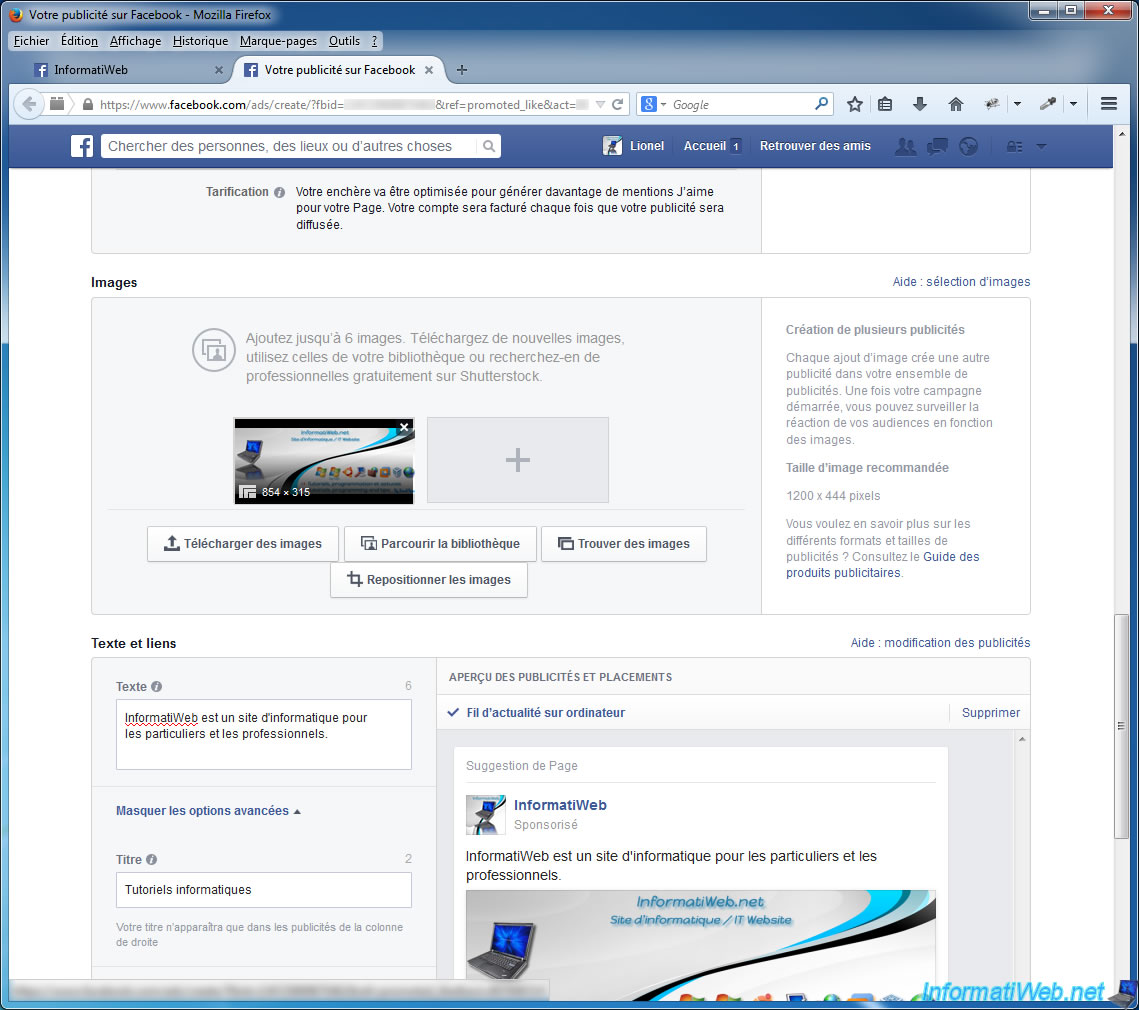Image resolution: width=1139 pixels, height=1010 pixels.
Task: Click the Titre field with Tutoriels informatiques
Action: point(264,890)
